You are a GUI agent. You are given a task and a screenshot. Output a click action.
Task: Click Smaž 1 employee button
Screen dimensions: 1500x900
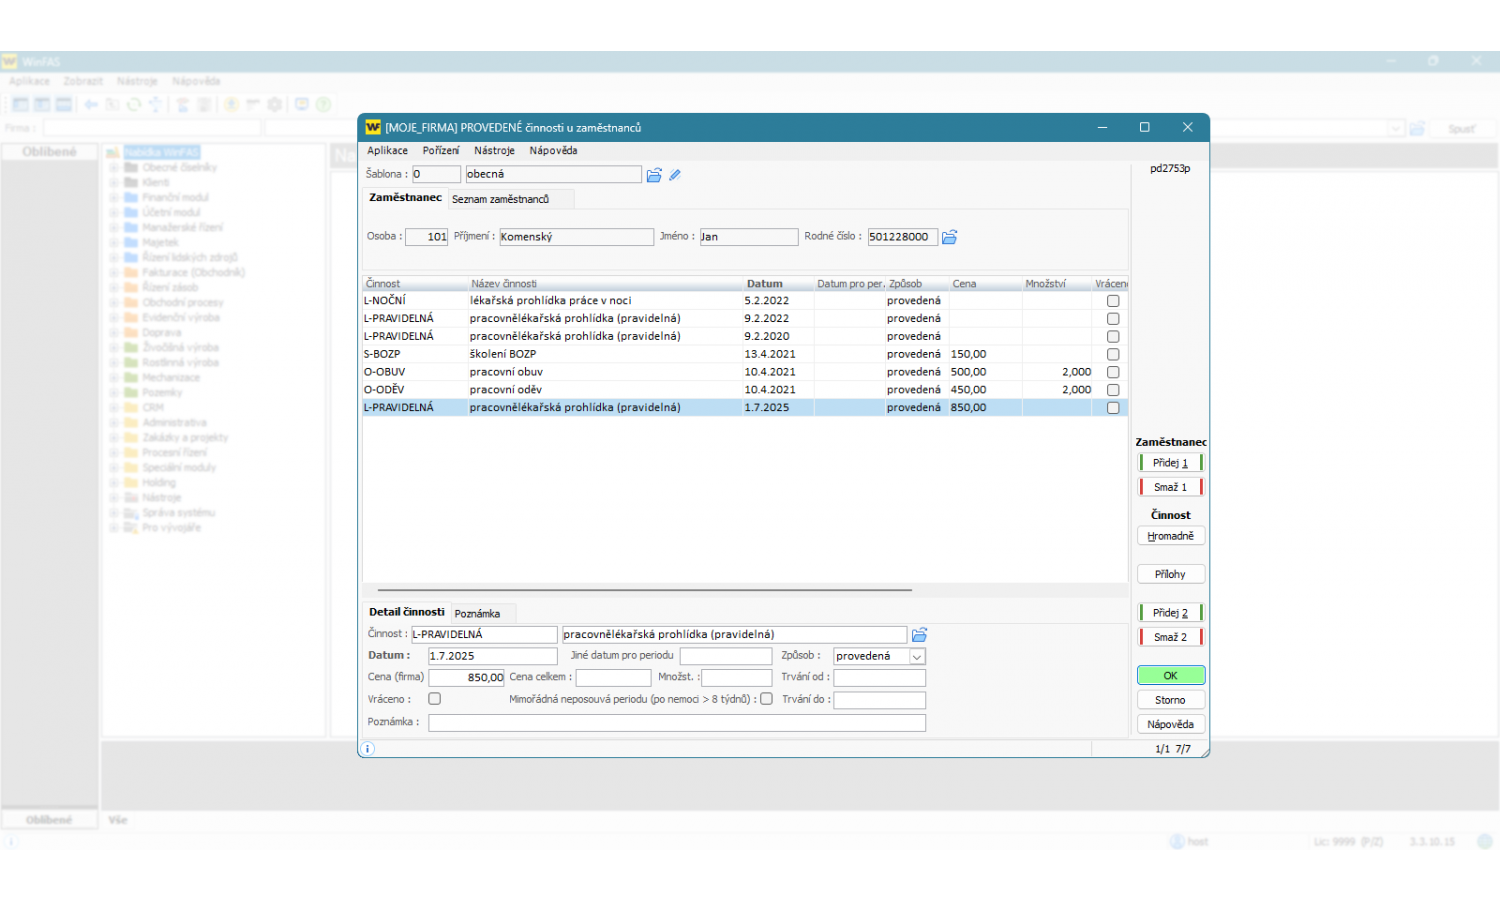point(1171,487)
